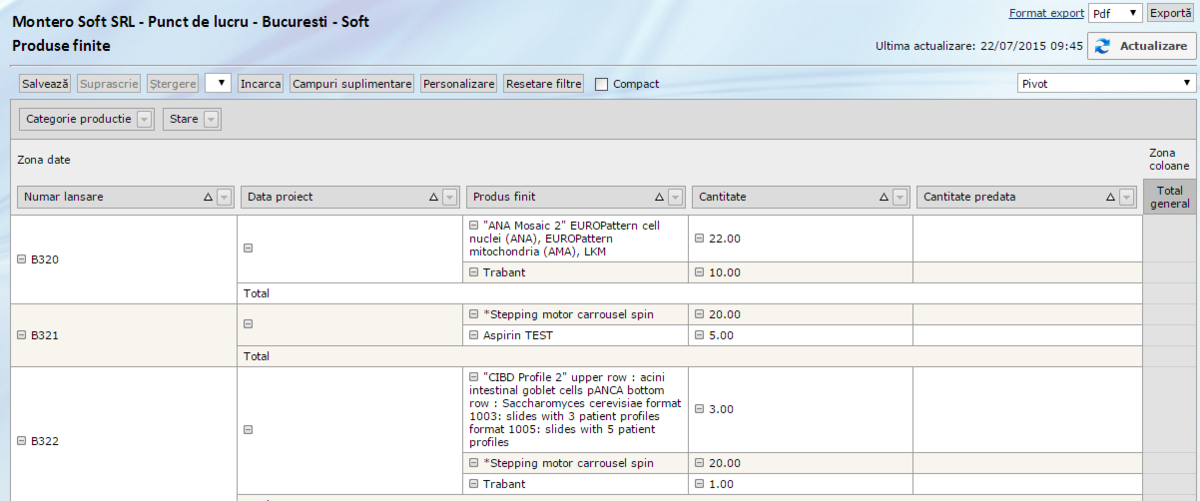Sort by Numar lansare ascending triangle
The image size is (1200, 501).
pyautogui.click(x=208, y=198)
